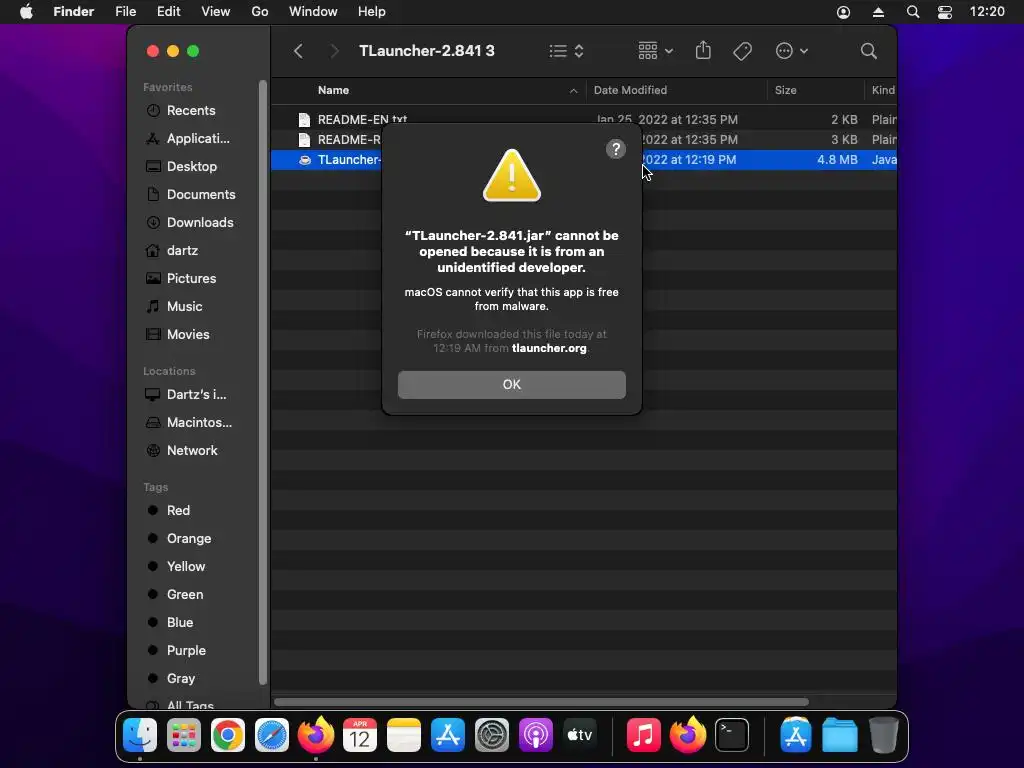Viewport: 1024px width, 768px height.
Task: Click the Share toolbar icon
Action: [703, 50]
